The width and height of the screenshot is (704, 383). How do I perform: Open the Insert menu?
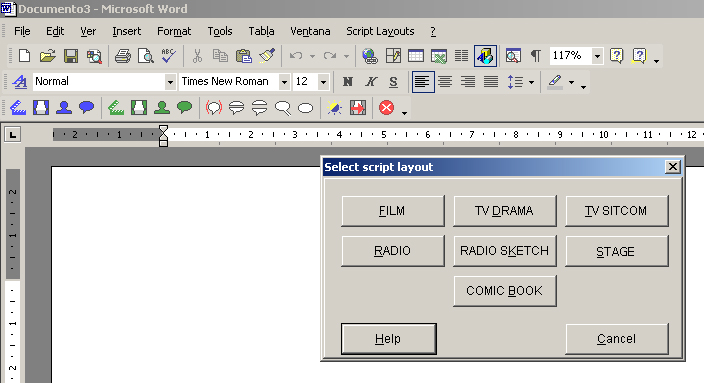(127, 31)
